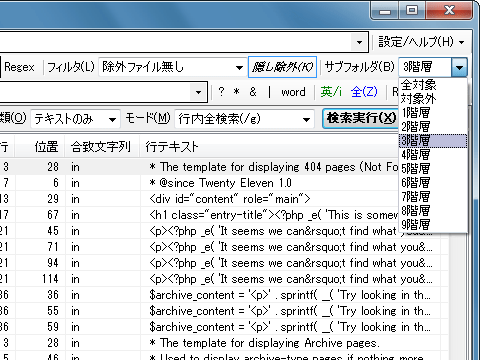Insert the & operator symbol

[253, 92]
